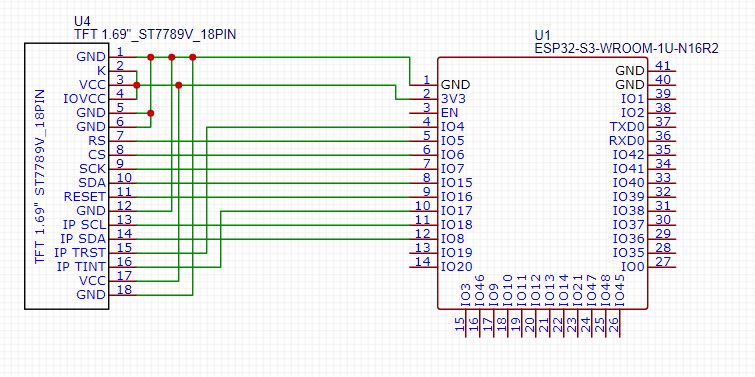Select the SDA pin 10 label on U4
Screen dimensions: 755x377
point(92,182)
